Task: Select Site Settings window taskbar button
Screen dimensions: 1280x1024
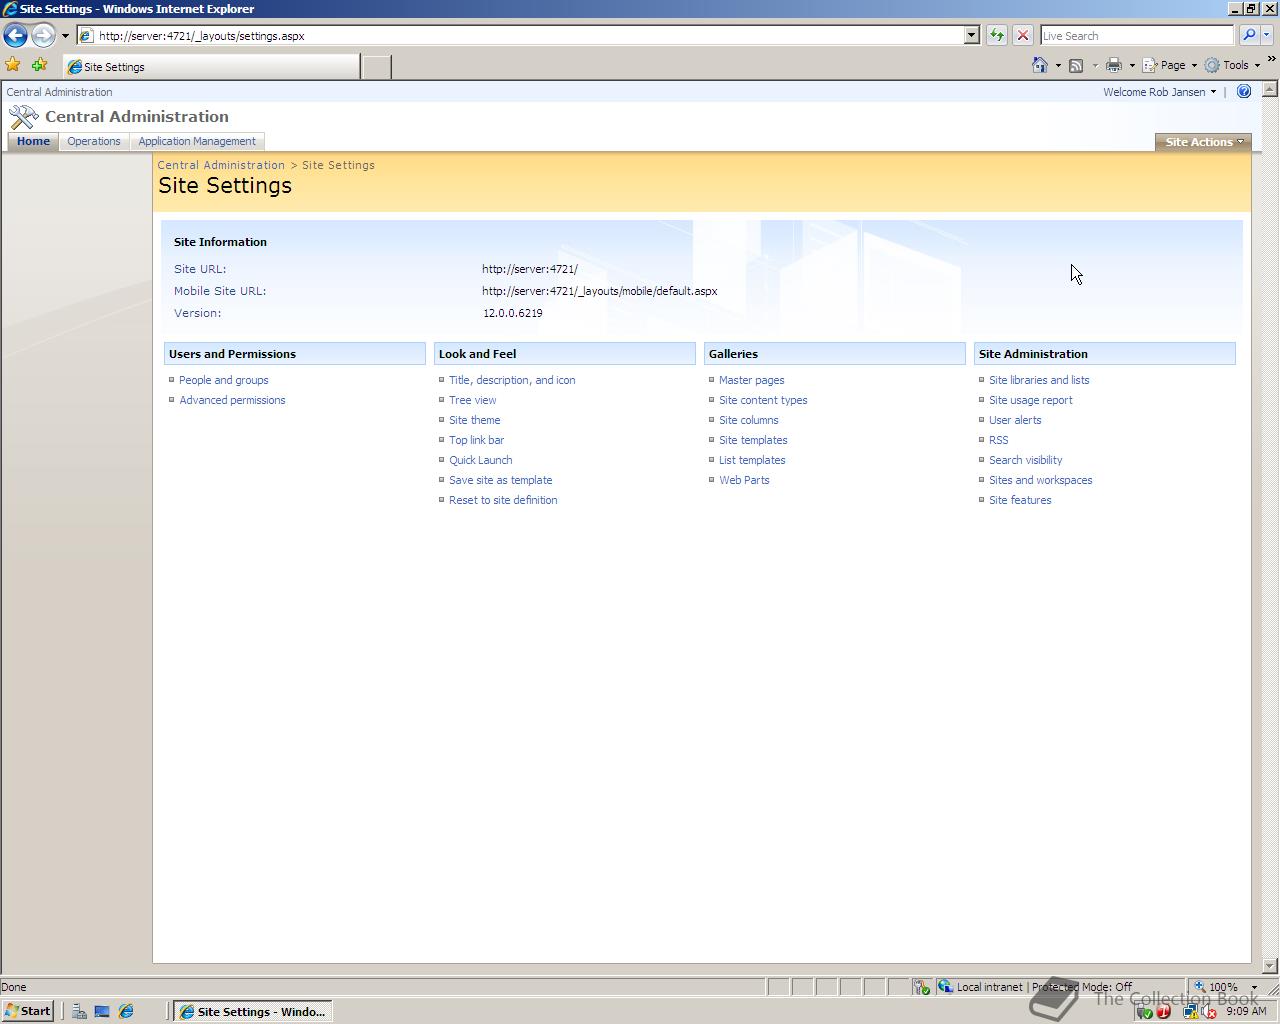Action: tap(254, 1011)
